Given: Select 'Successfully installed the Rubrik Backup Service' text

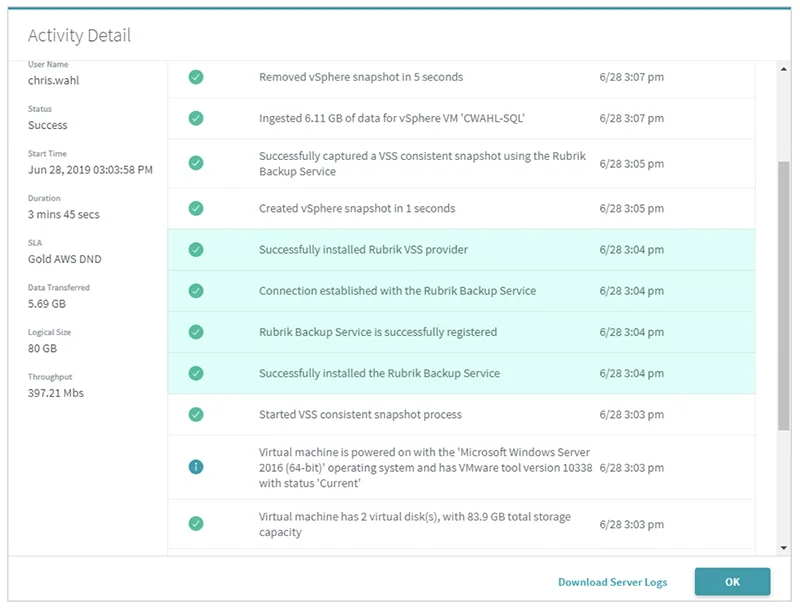Looking at the screenshot, I should (379, 373).
